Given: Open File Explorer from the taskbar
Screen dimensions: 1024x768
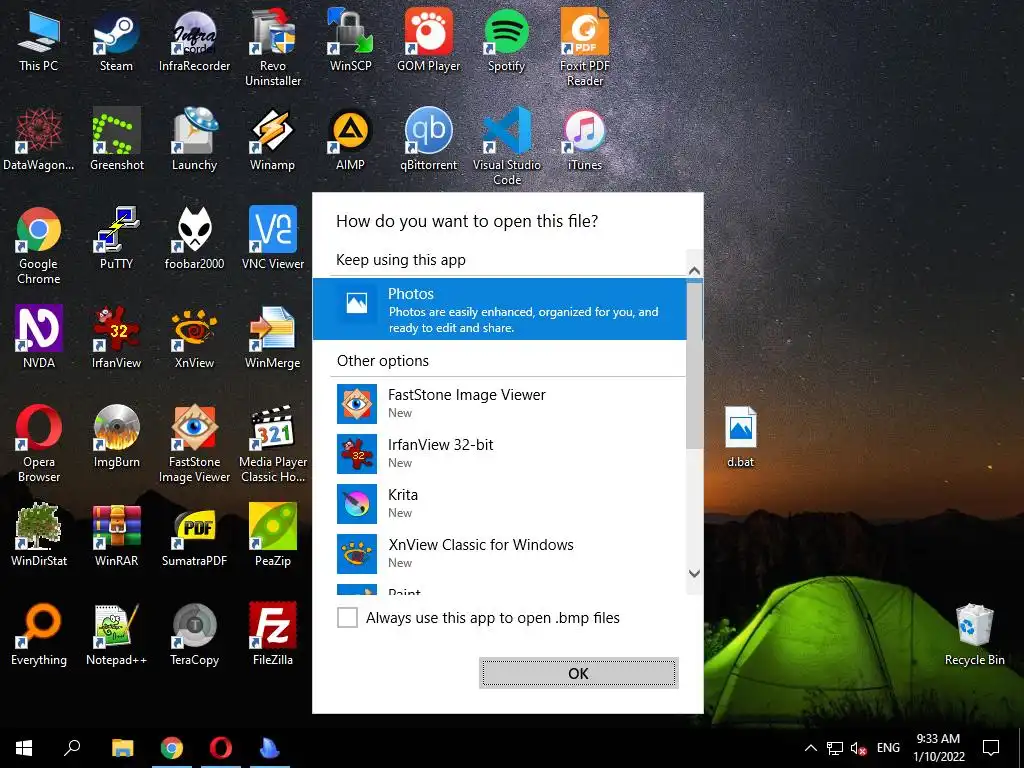Looking at the screenshot, I should (122, 748).
